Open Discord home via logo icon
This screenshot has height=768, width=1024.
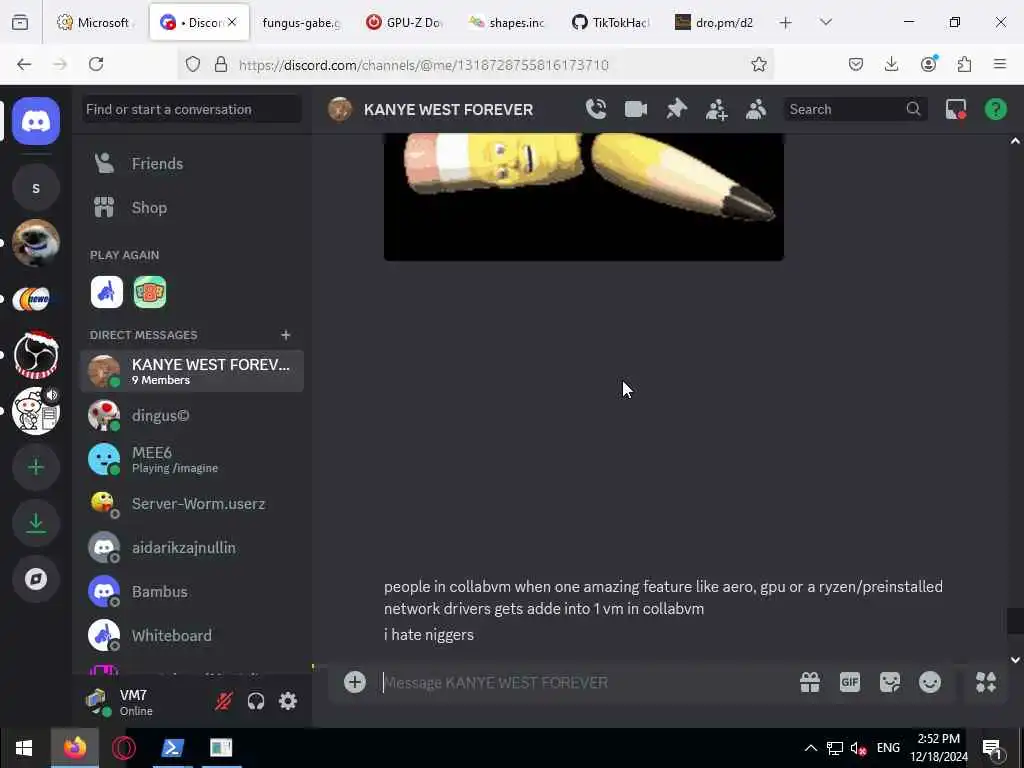pyautogui.click(x=36, y=121)
